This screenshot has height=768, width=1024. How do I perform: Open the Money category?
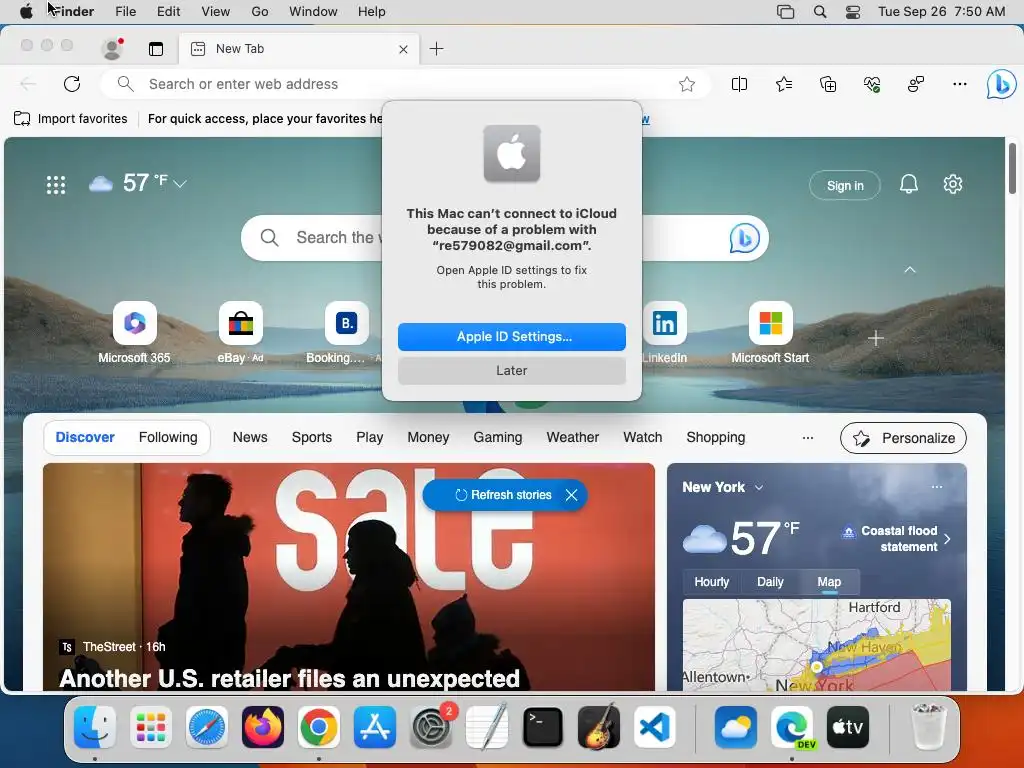pyautogui.click(x=428, y=438)
